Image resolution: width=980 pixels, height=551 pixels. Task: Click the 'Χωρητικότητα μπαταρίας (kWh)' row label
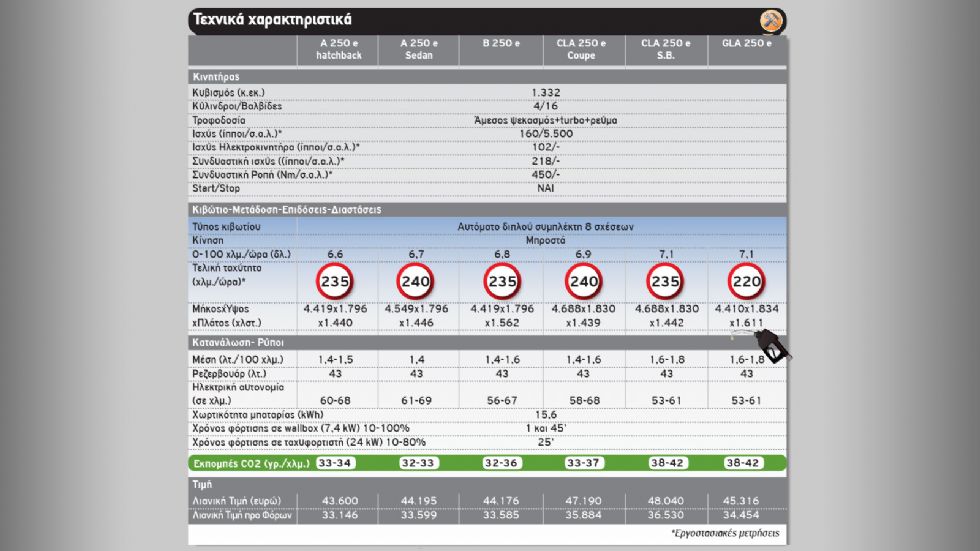(258, 415)
